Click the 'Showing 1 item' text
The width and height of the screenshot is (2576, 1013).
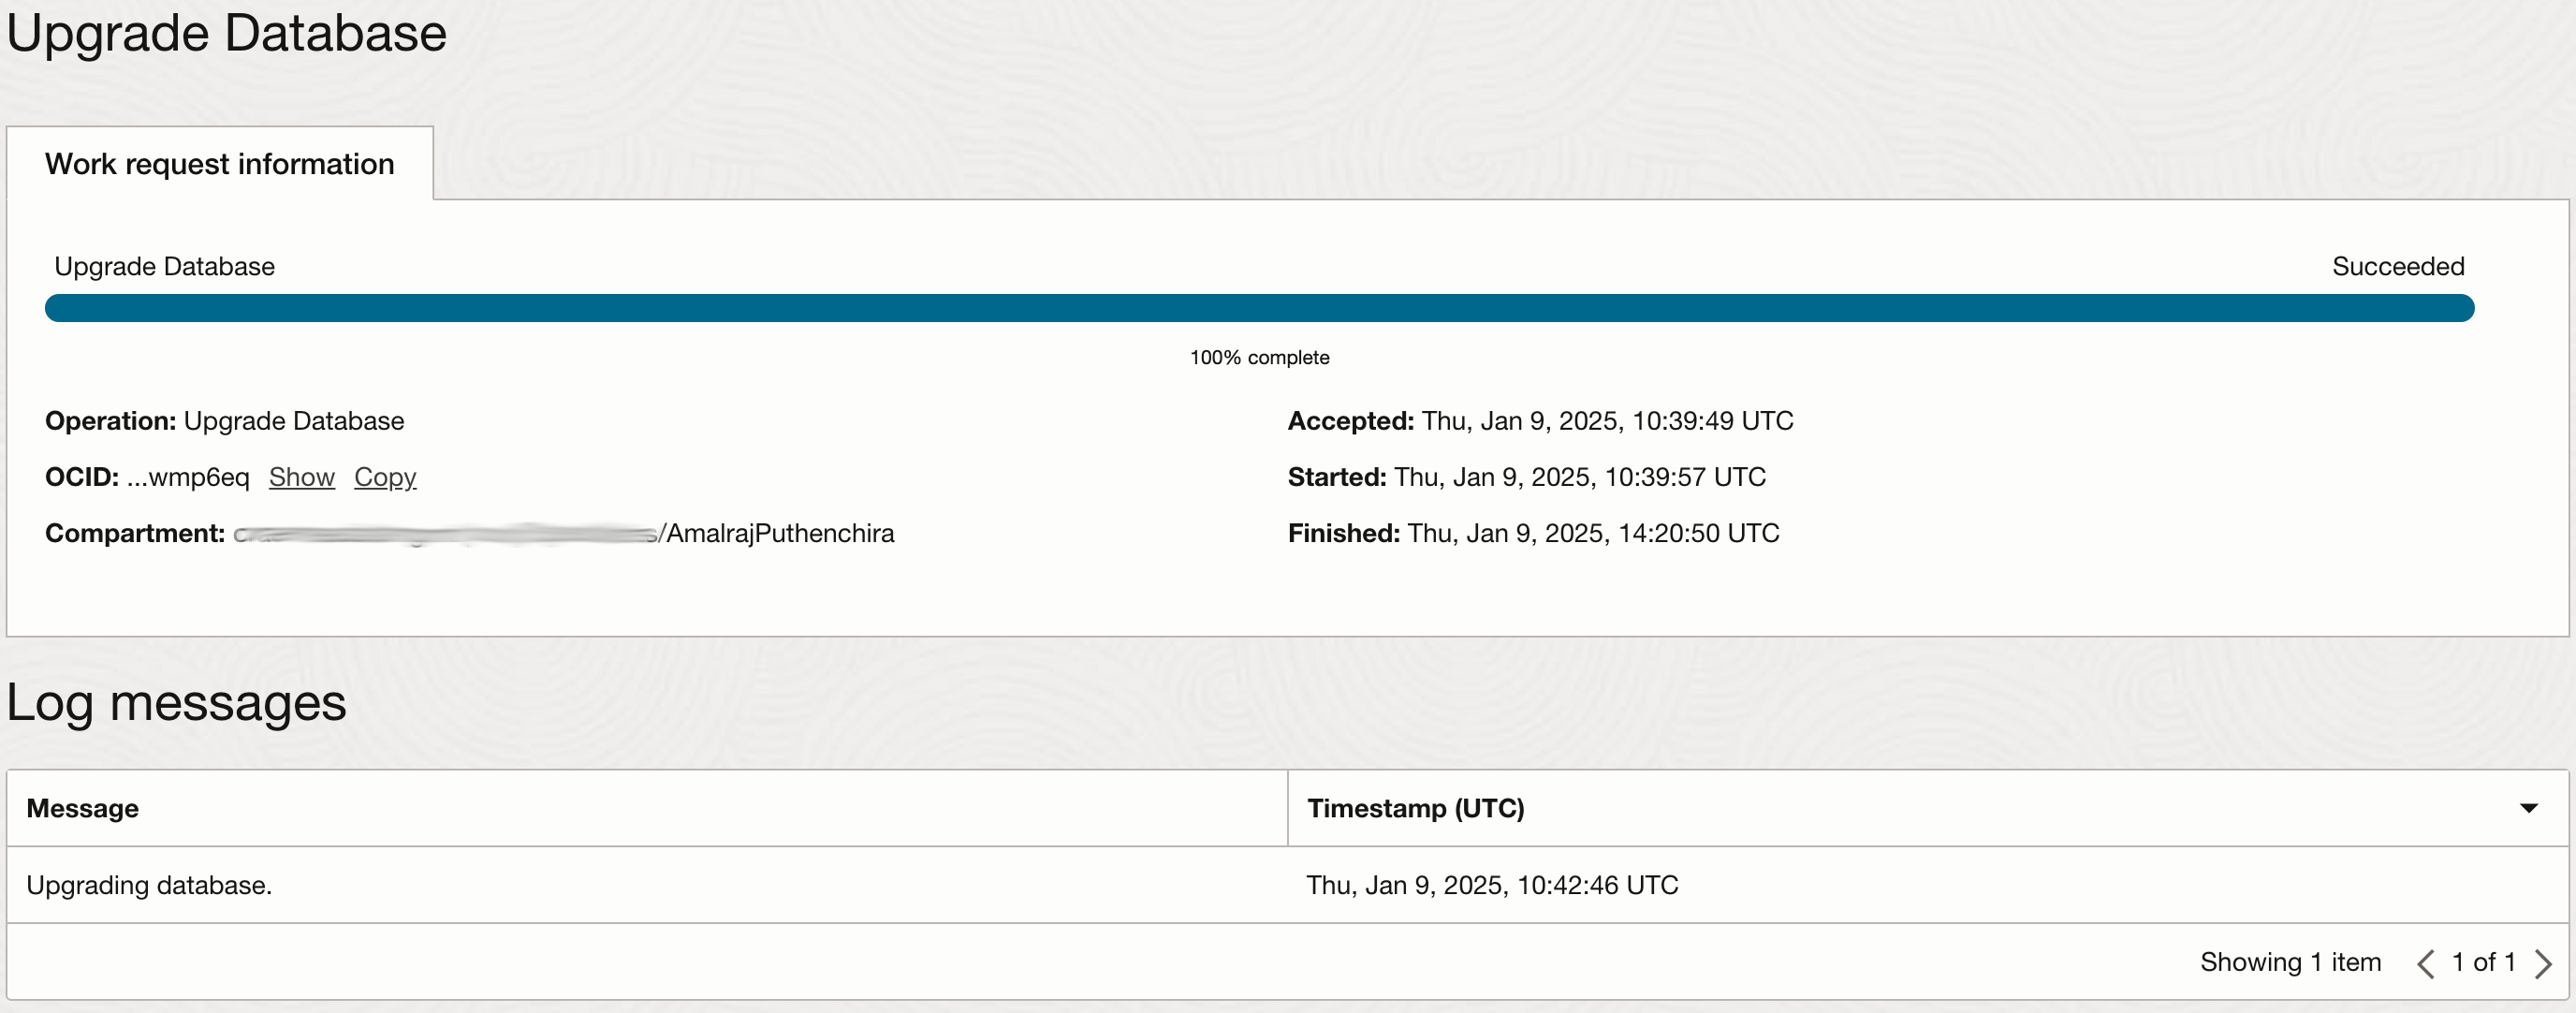pos(2290,962)
